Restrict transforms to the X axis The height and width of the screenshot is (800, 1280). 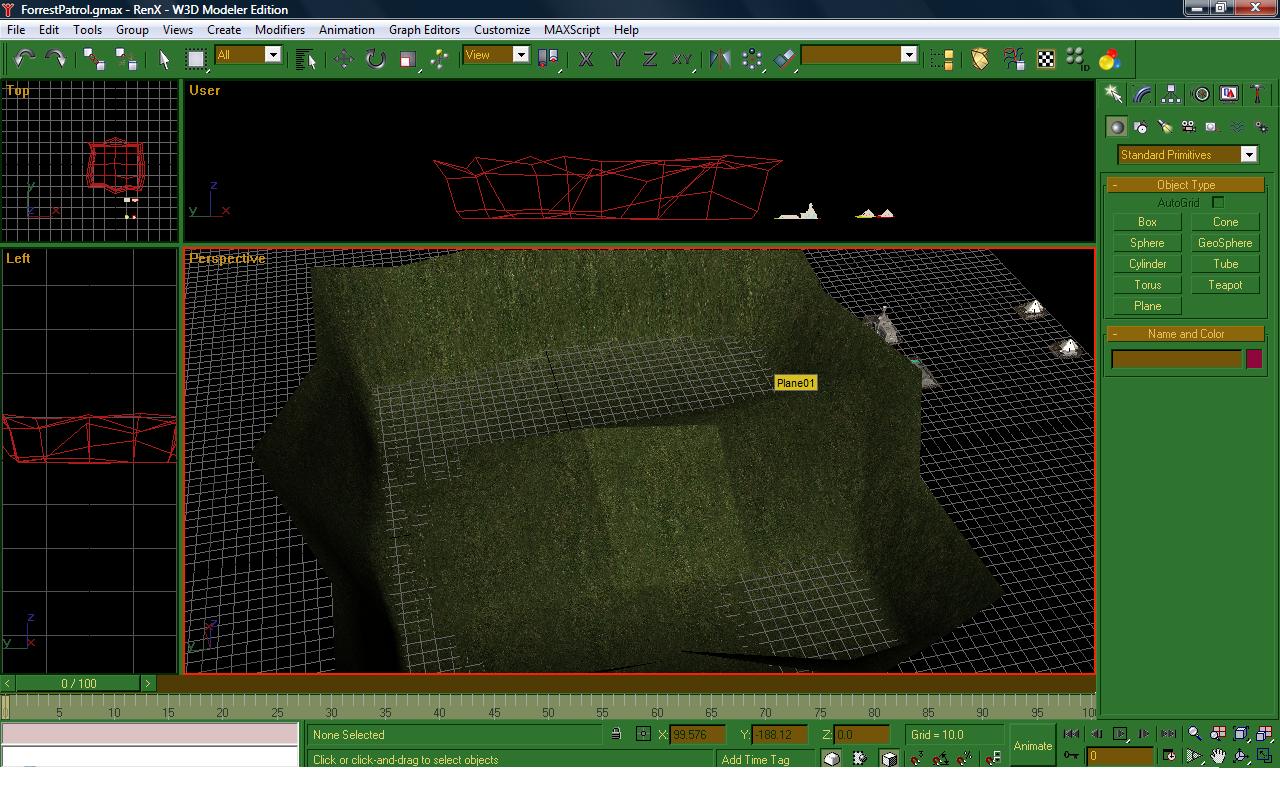586,59
